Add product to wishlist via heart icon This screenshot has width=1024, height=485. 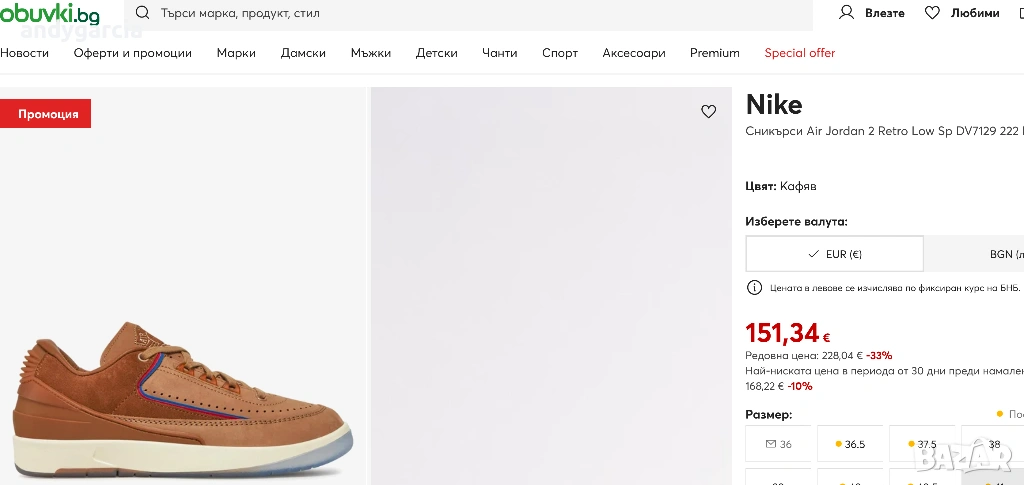[x=709, y=112]
